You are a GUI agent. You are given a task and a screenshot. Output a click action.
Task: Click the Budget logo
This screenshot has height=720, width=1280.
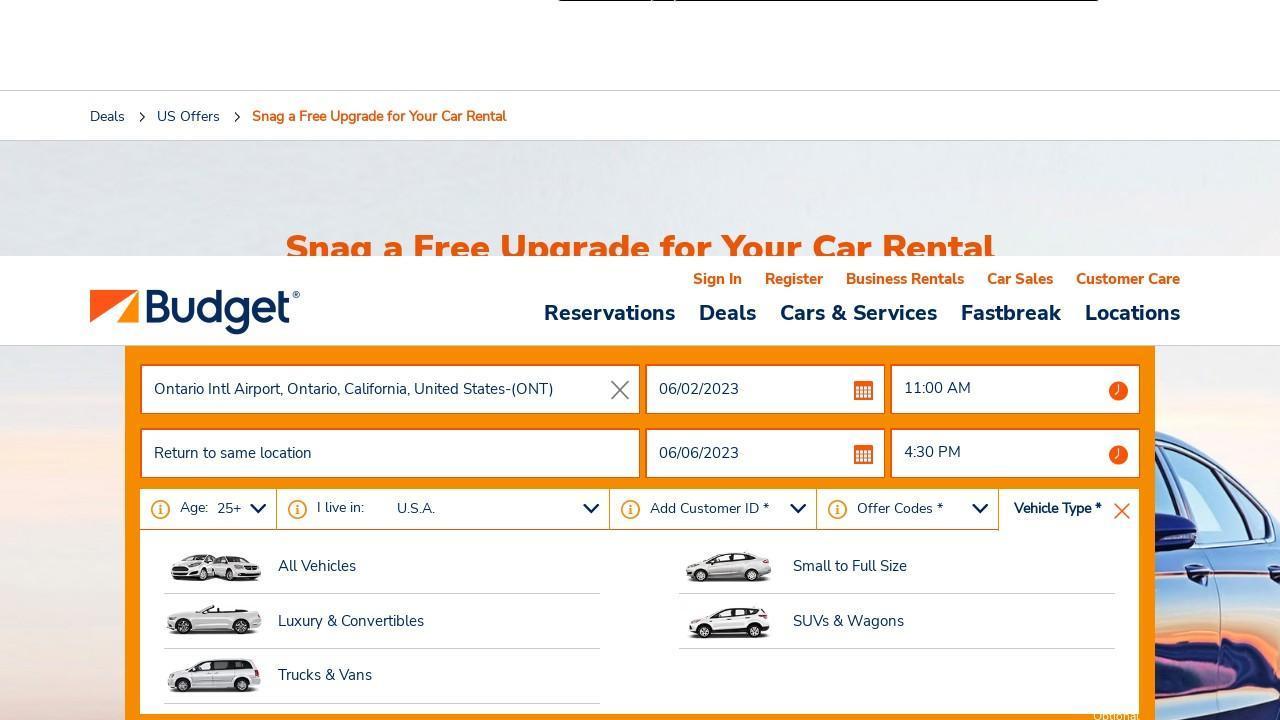tap(195, 311)
